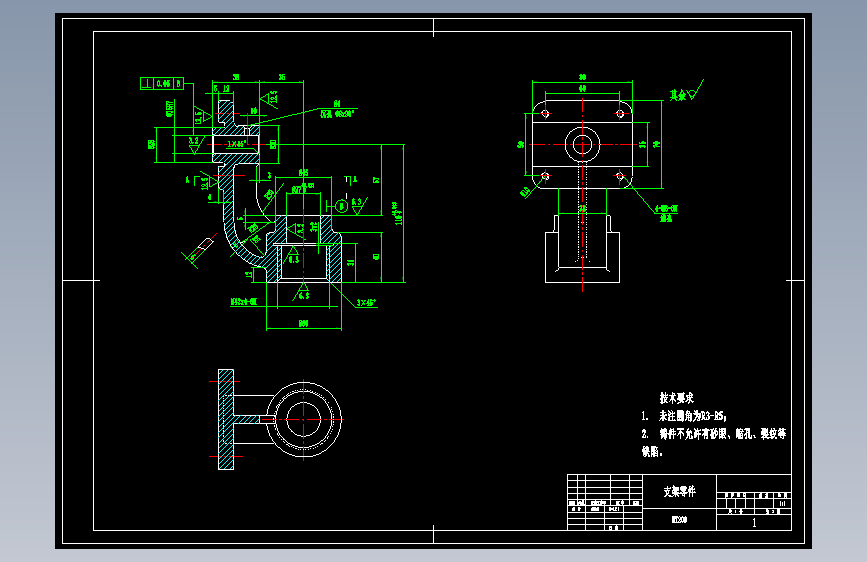Click the '12.5' roughness symbol at top right of flange
The image size is (867, 562).
click(x=269, y=99)
